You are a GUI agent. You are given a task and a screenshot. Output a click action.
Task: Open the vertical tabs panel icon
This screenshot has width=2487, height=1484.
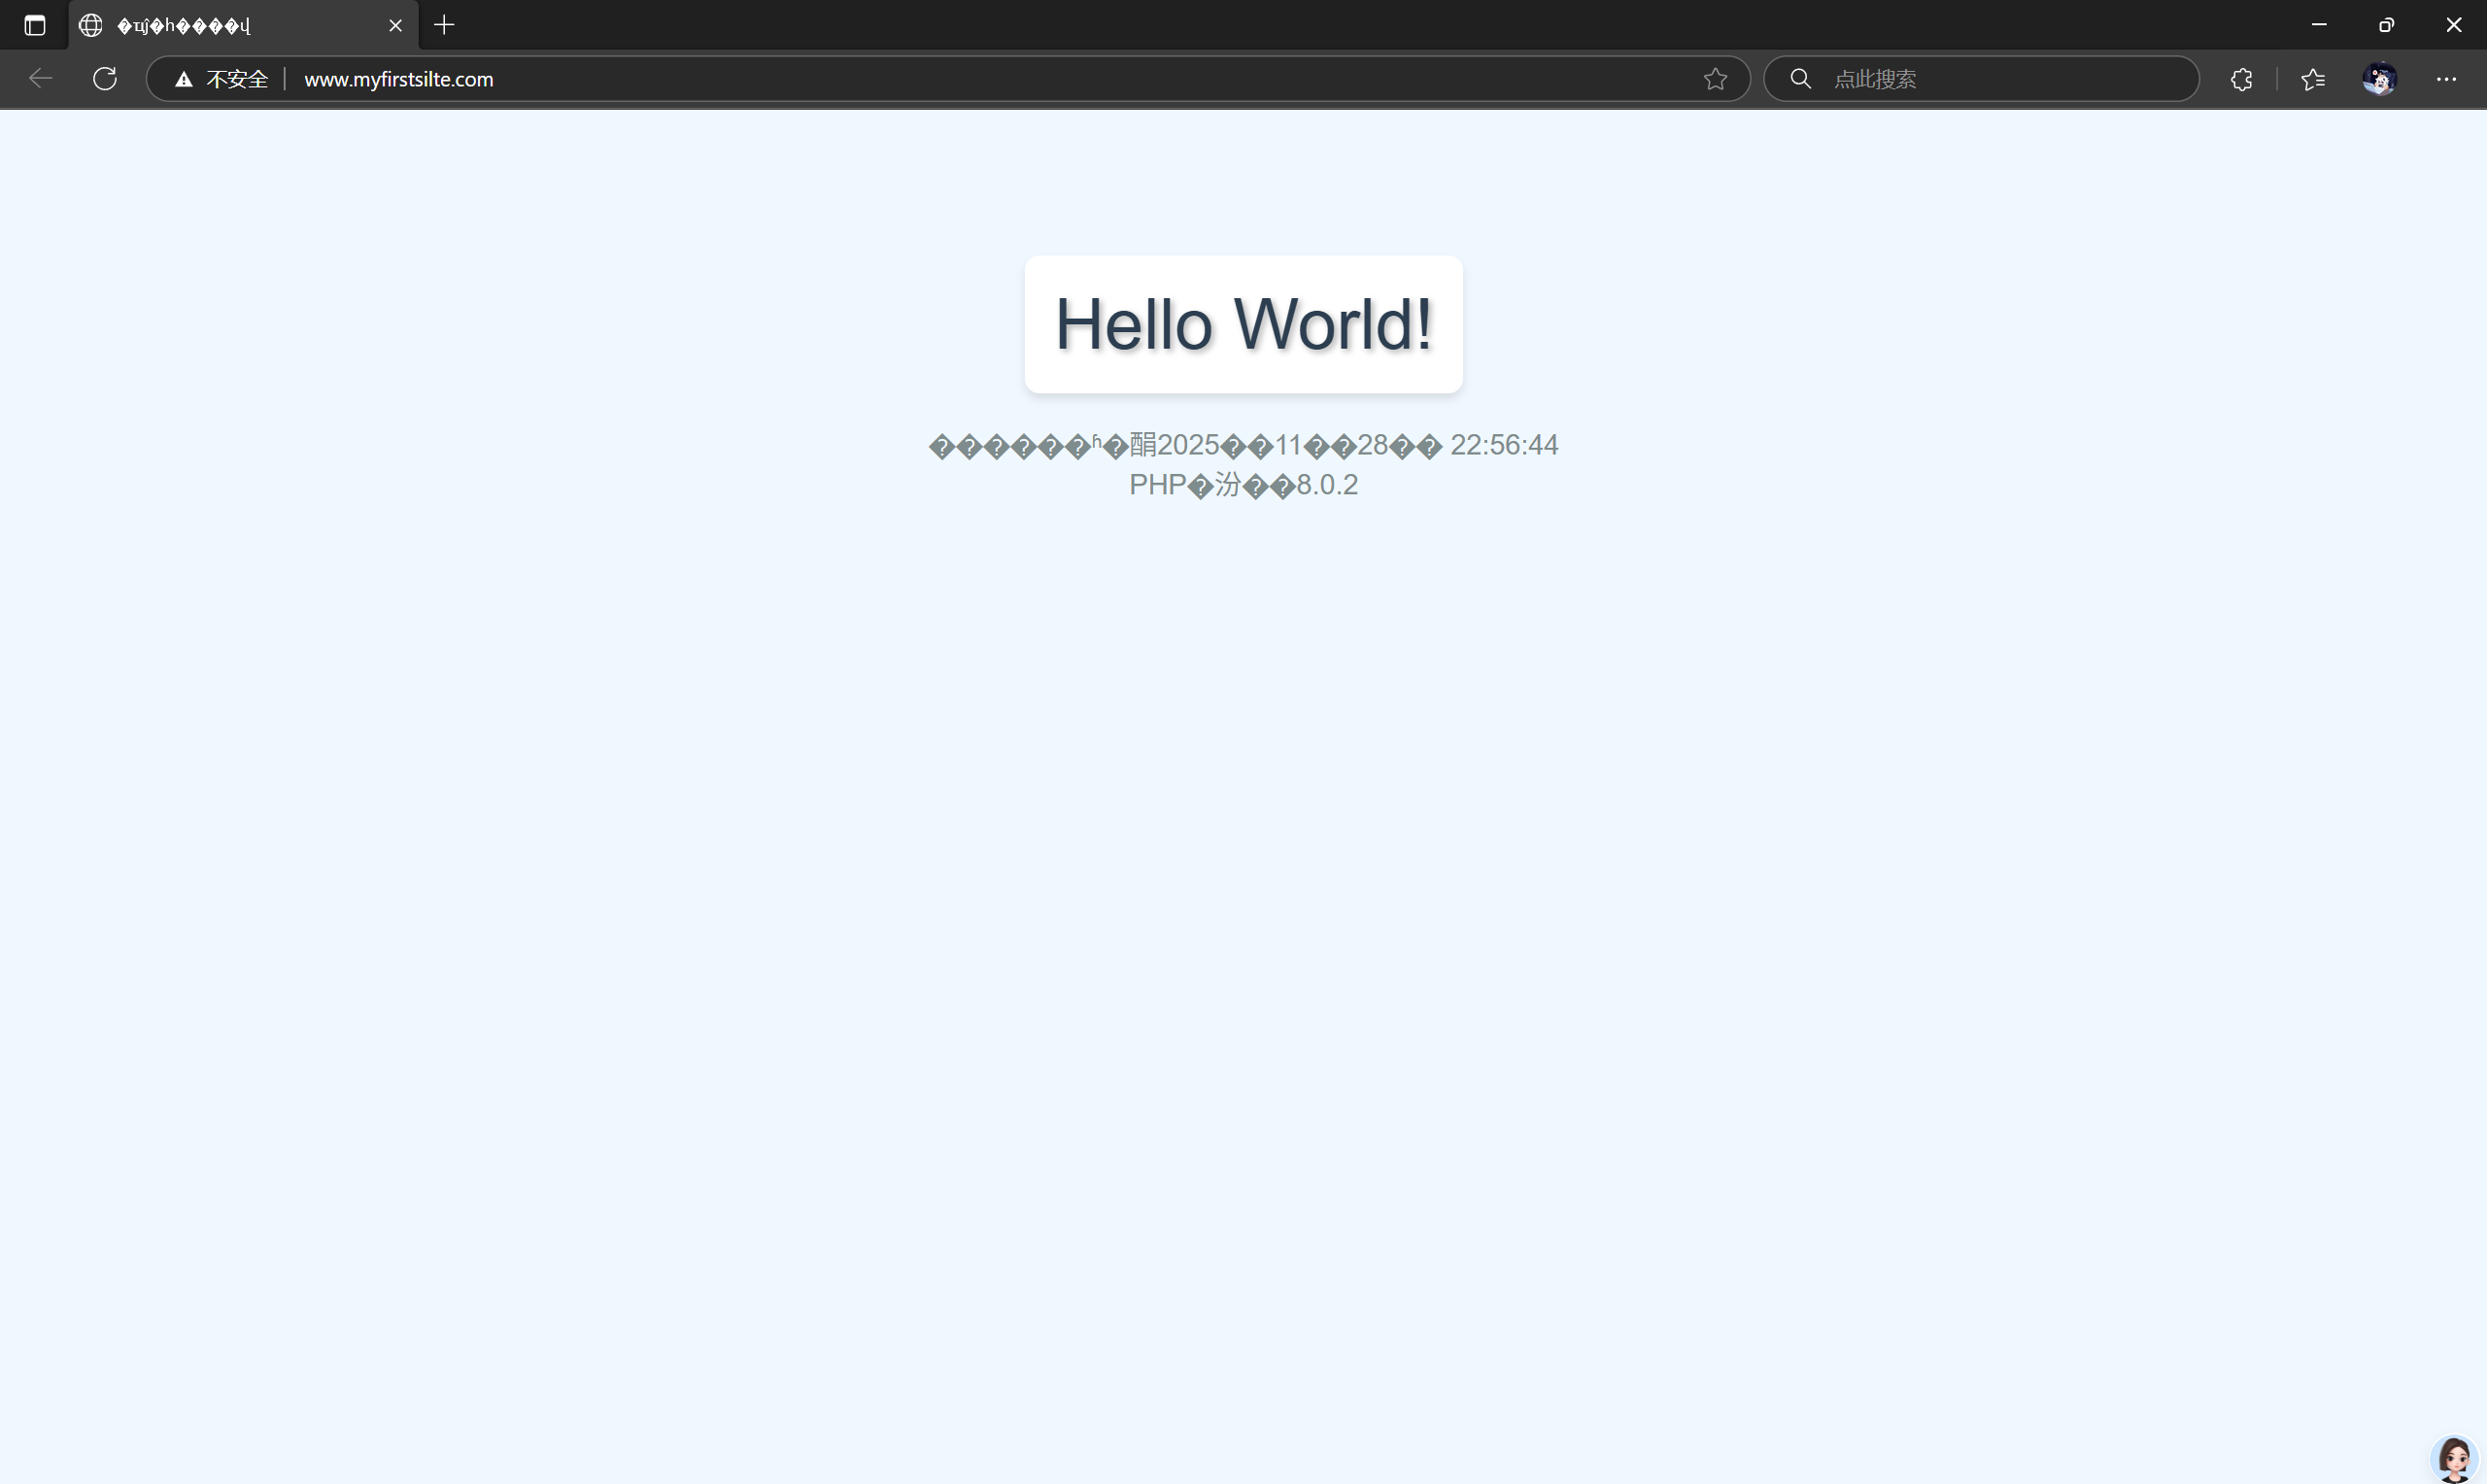(x=35, y=25)
